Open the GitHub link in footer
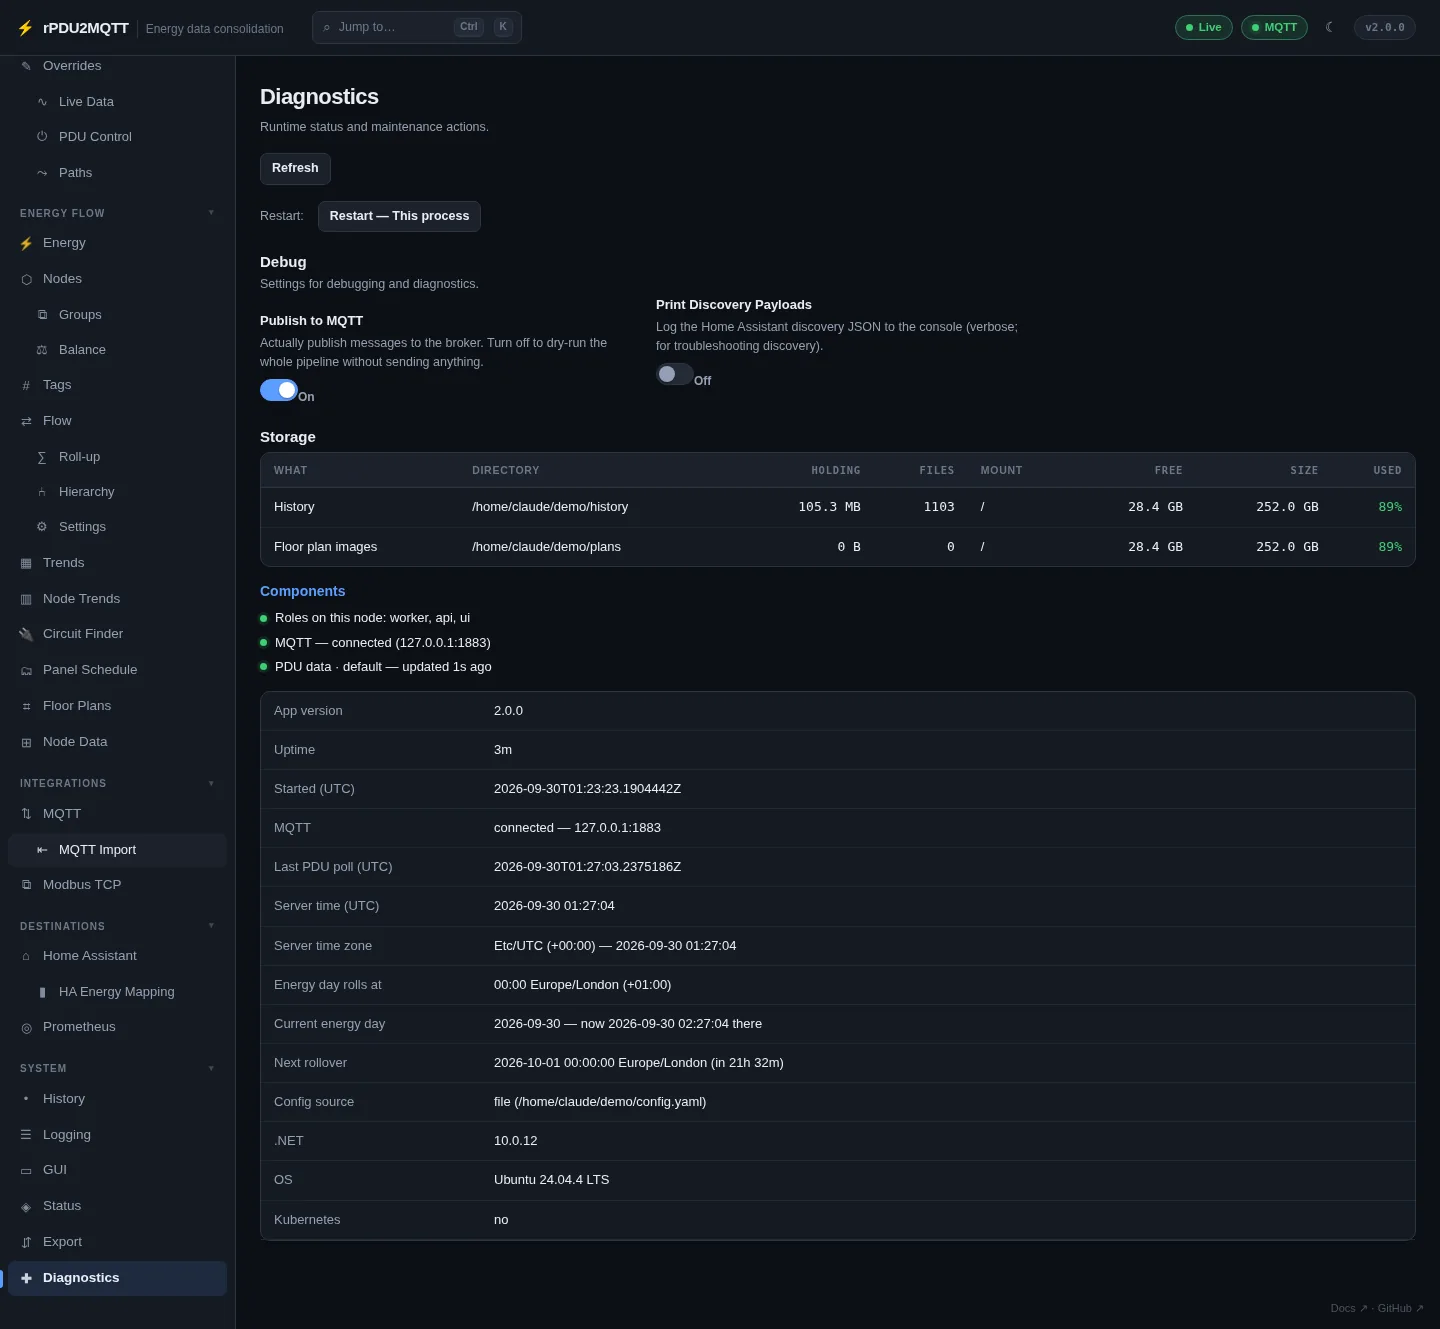Viewport: 1440px width, 1329px height. (x=1400, y=1308)
